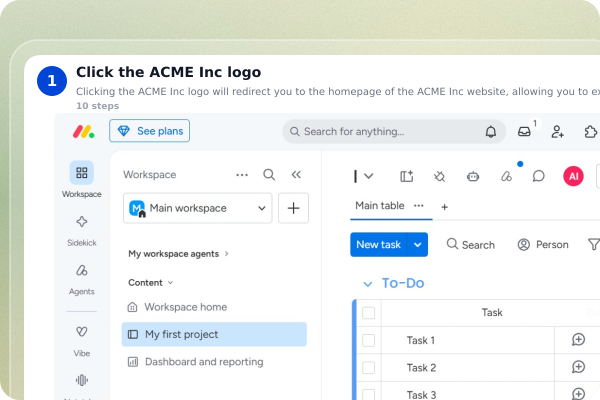Screen dimensions: 600x400
Task: Click the plus button beside Main workspace
Action: click(x=293, y=208)
